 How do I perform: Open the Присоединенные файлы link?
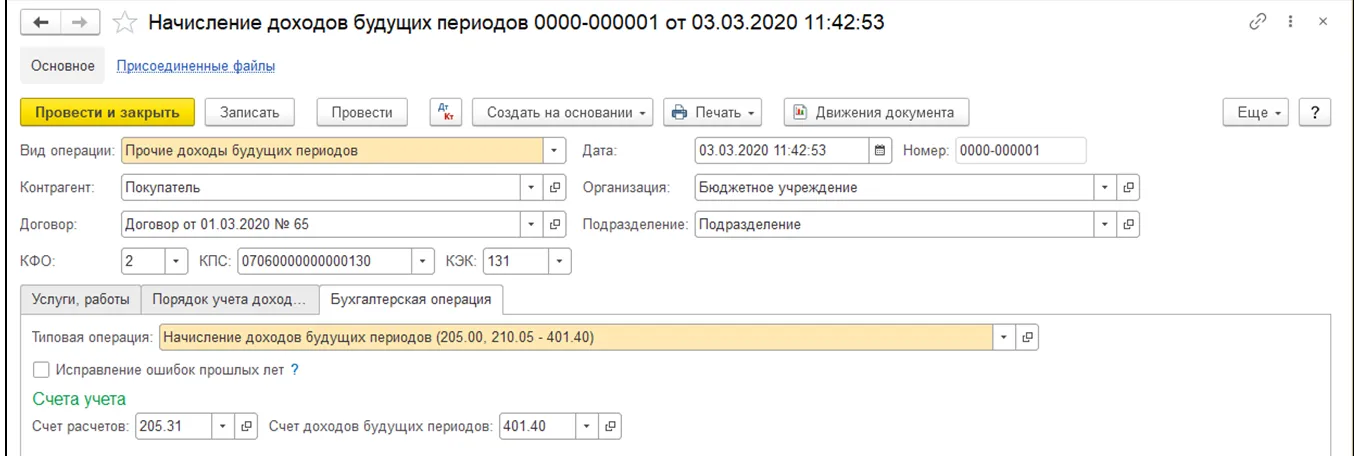[x=196, y=66]
